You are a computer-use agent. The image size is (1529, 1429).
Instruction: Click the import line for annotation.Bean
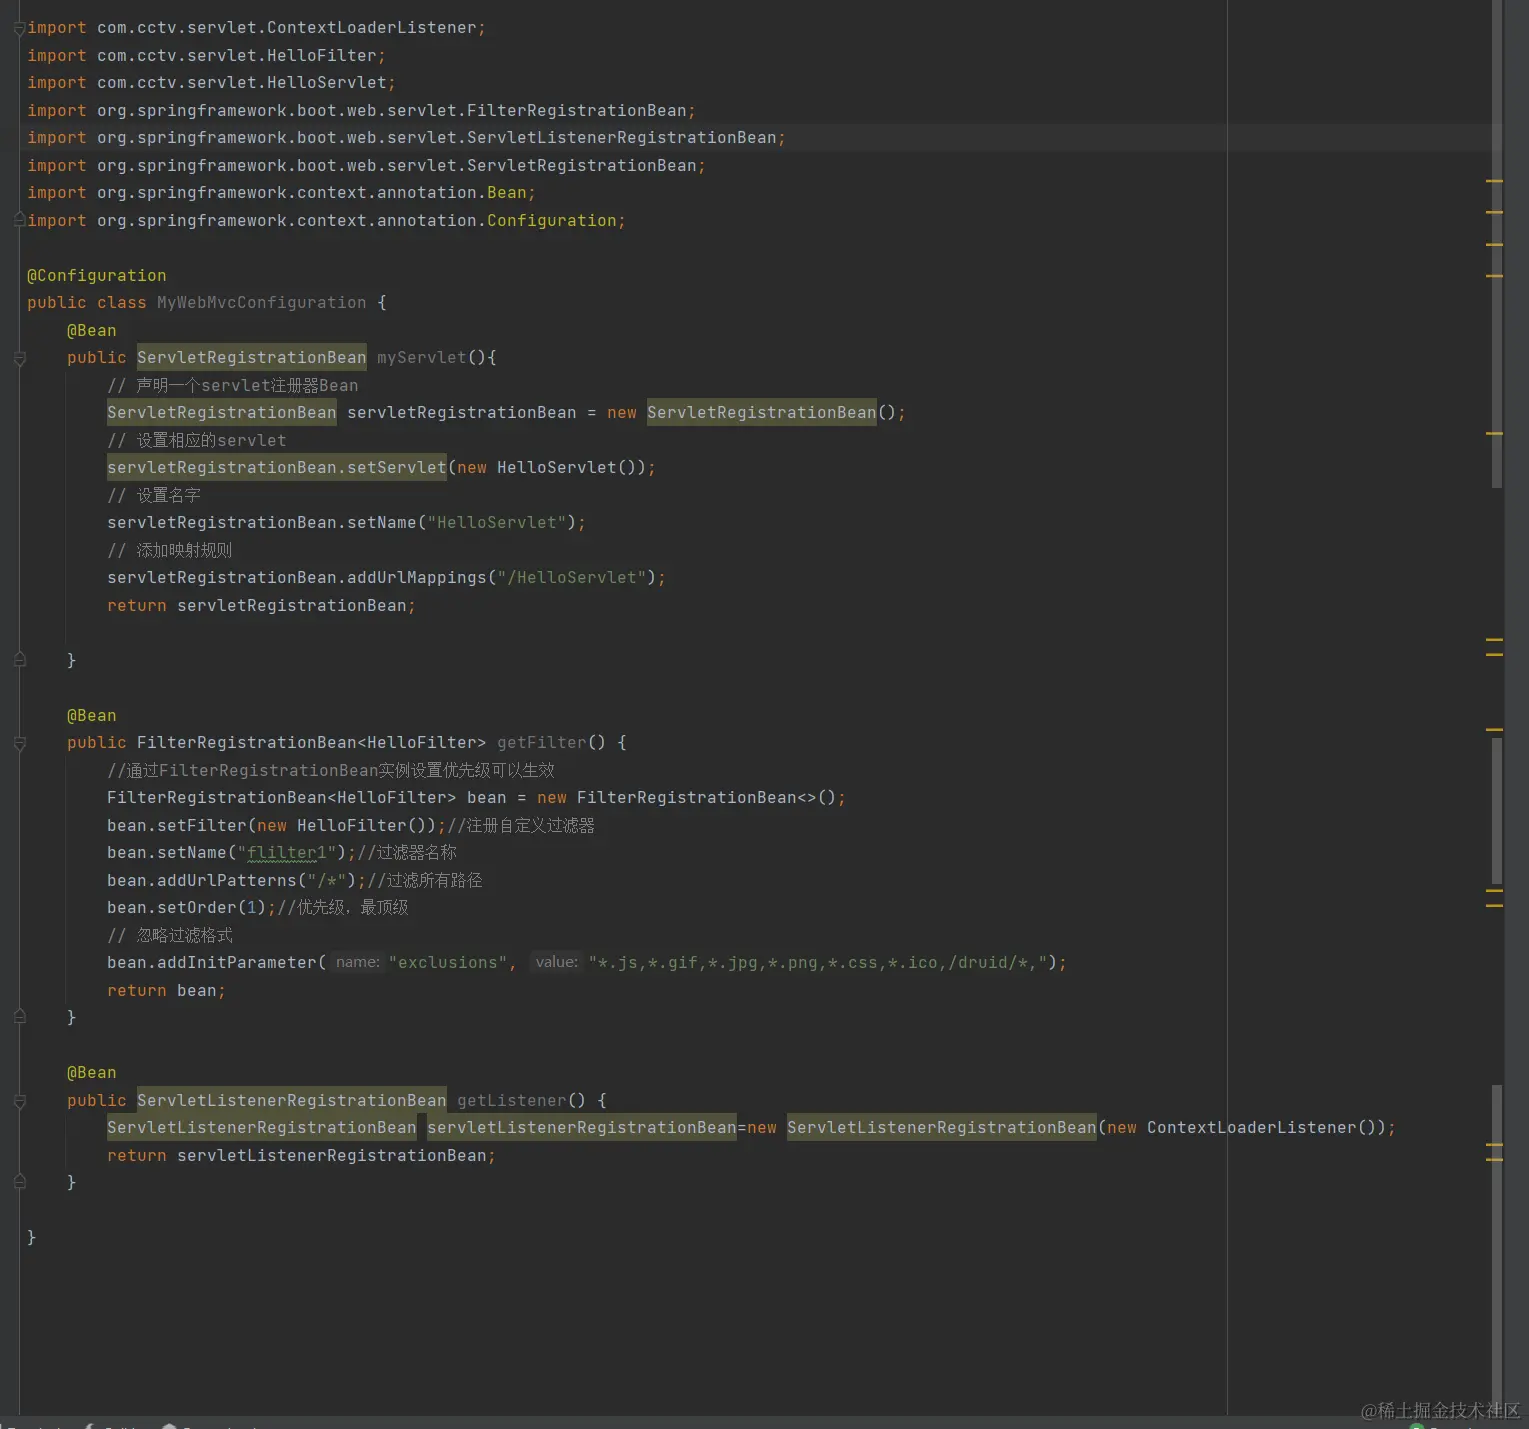(281, 192)
